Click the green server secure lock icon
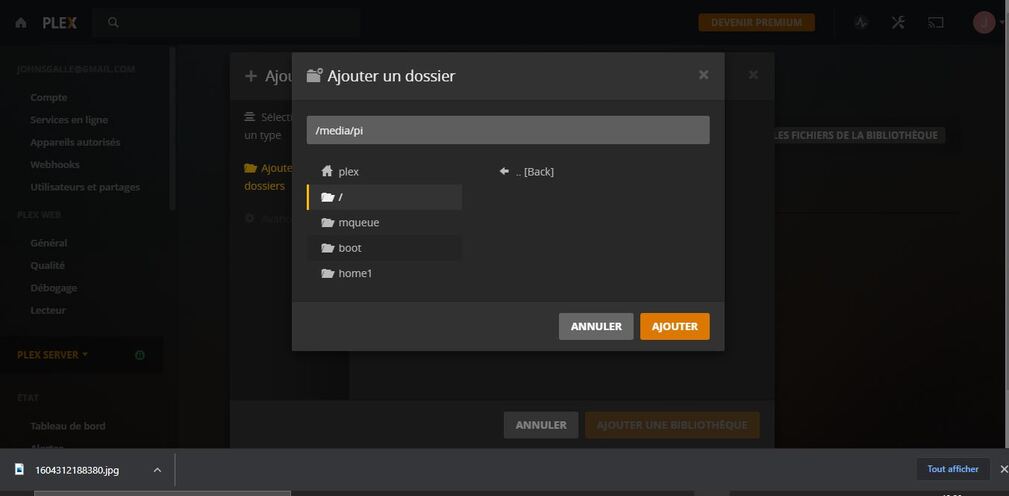 [x=140, y=355]
